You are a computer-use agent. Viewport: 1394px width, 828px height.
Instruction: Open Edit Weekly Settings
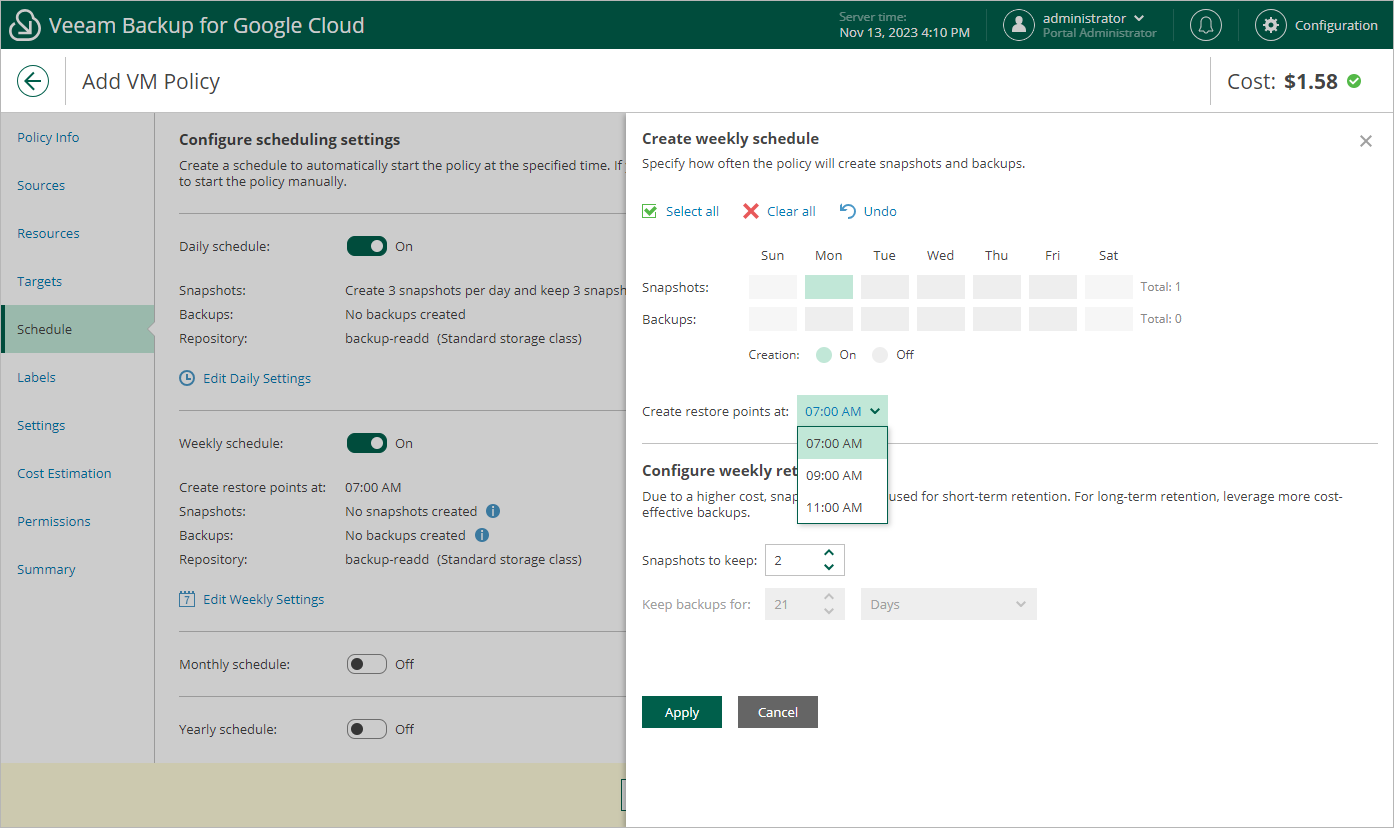click(x=264, y=599)
